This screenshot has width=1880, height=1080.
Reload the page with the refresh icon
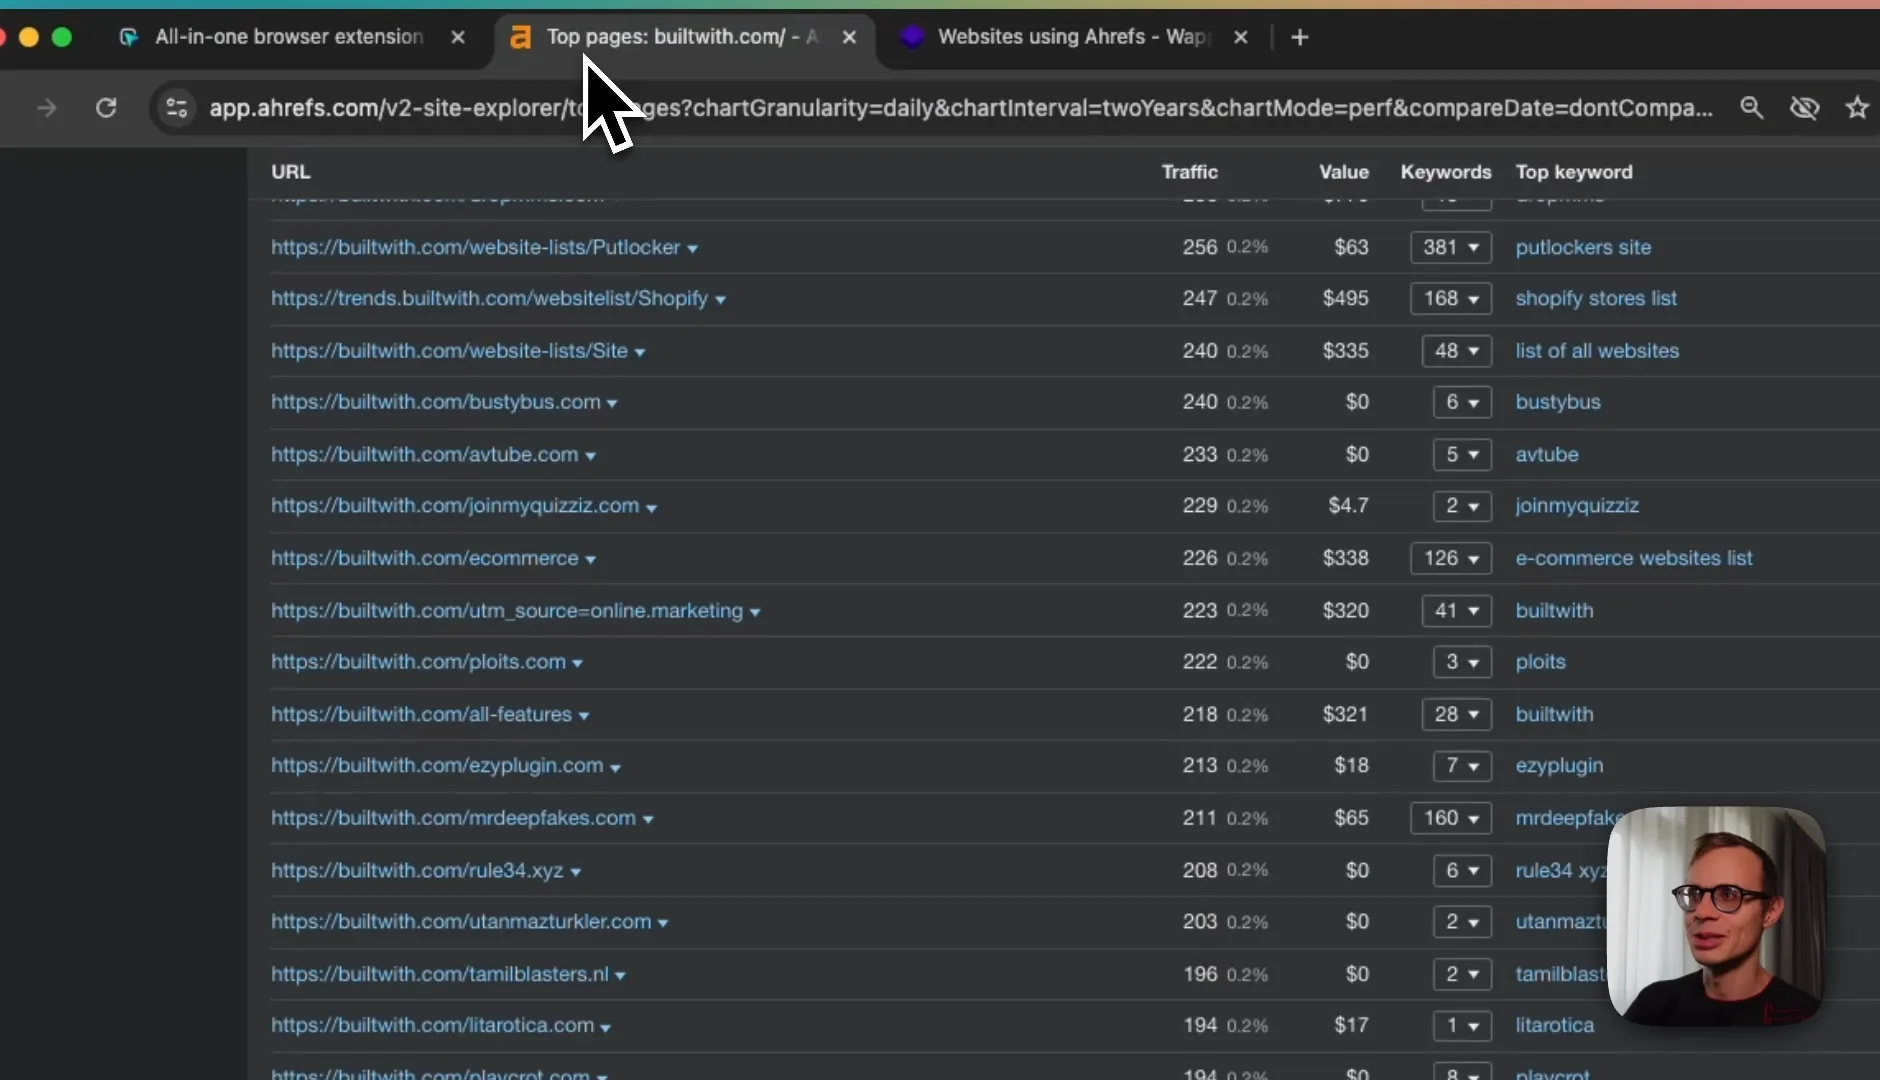pyautogui.click(x=106, y=108)
